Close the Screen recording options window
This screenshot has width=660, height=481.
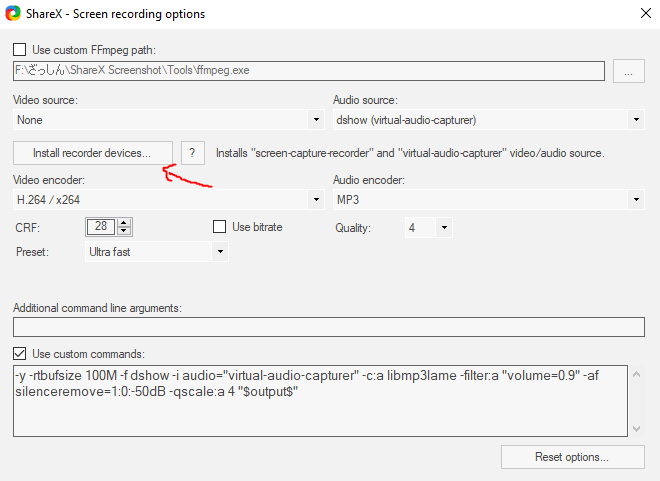[x=646, y=13]
